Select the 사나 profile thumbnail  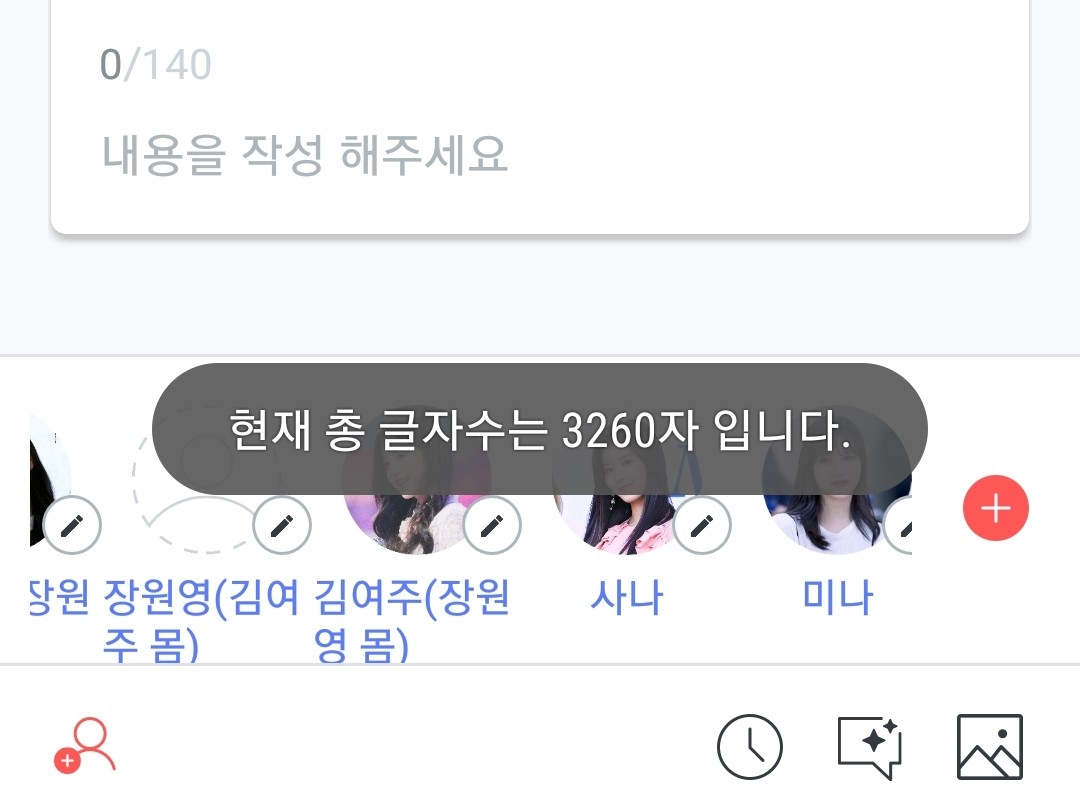(x=627, y=480)
